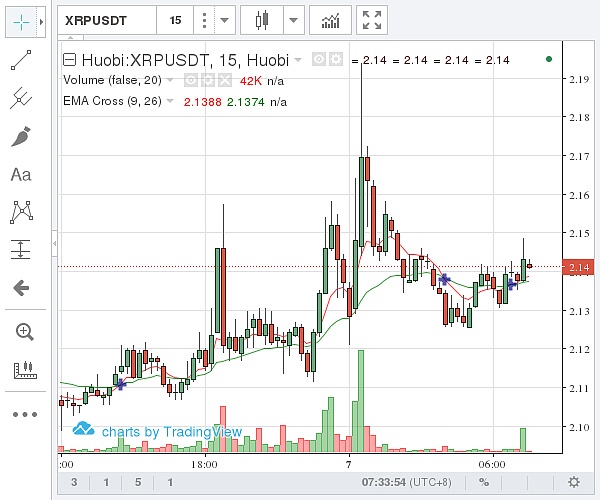Open Volume indicator settings gear

coord(208,80)
